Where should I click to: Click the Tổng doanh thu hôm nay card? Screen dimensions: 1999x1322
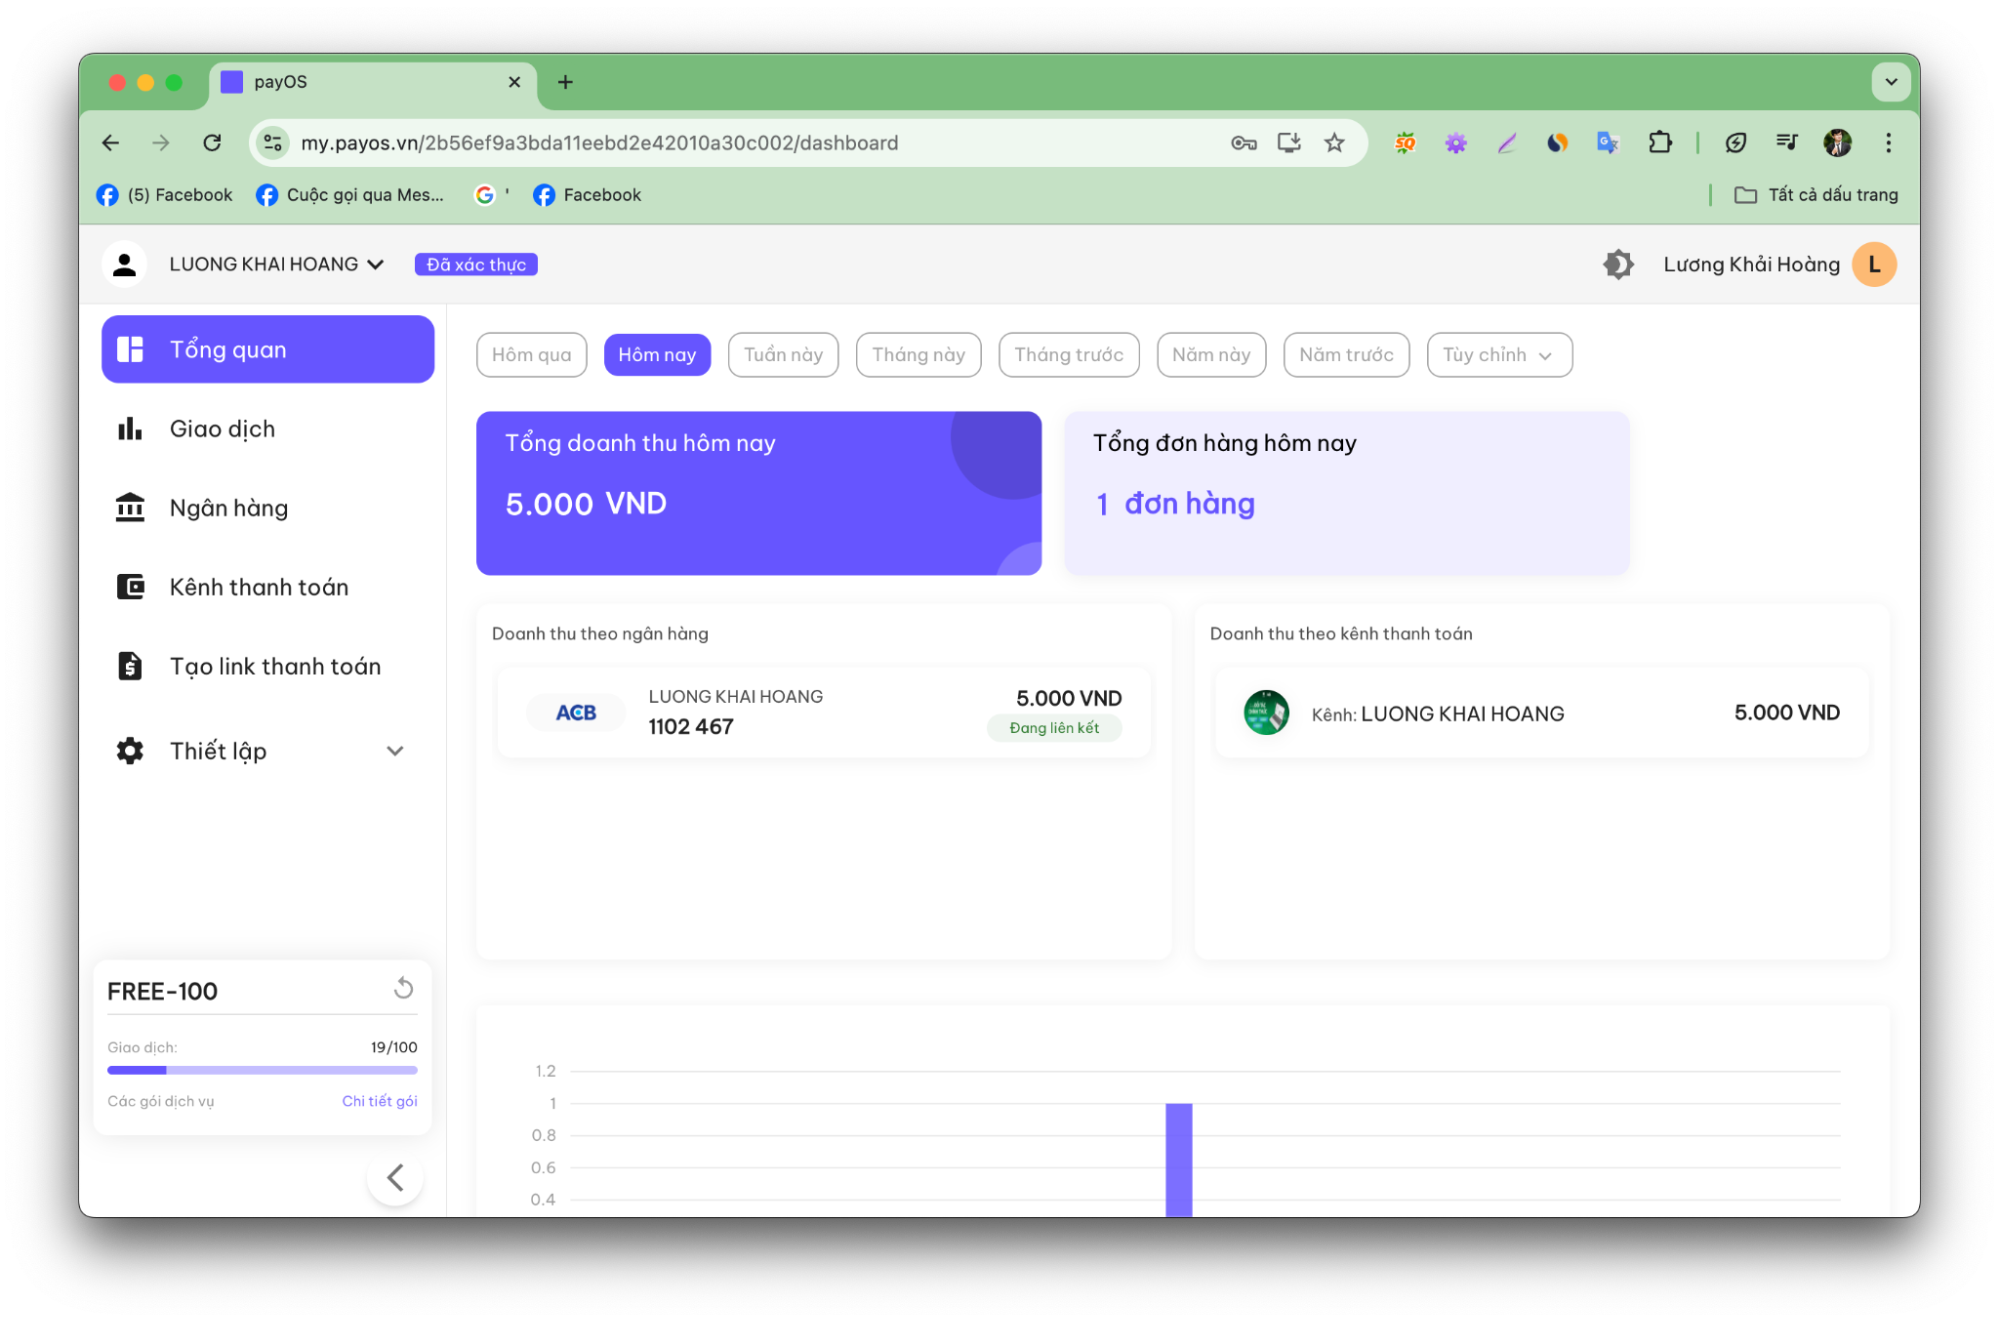pyautogui.click(x=759, y=493)
